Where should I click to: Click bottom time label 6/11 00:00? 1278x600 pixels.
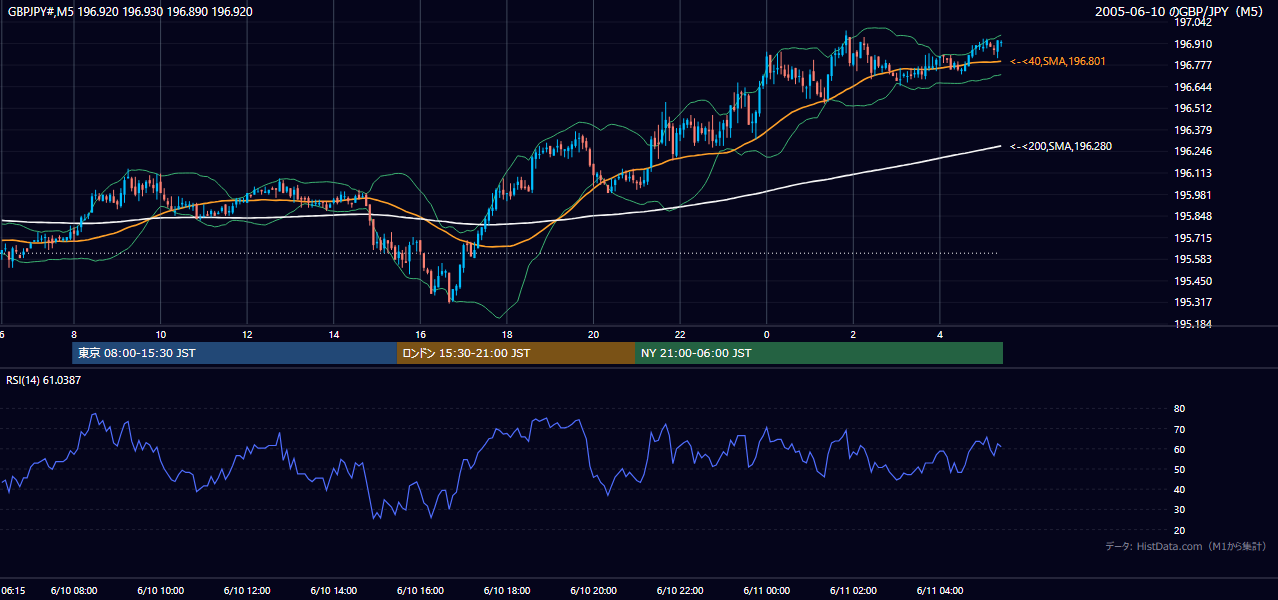767,591
